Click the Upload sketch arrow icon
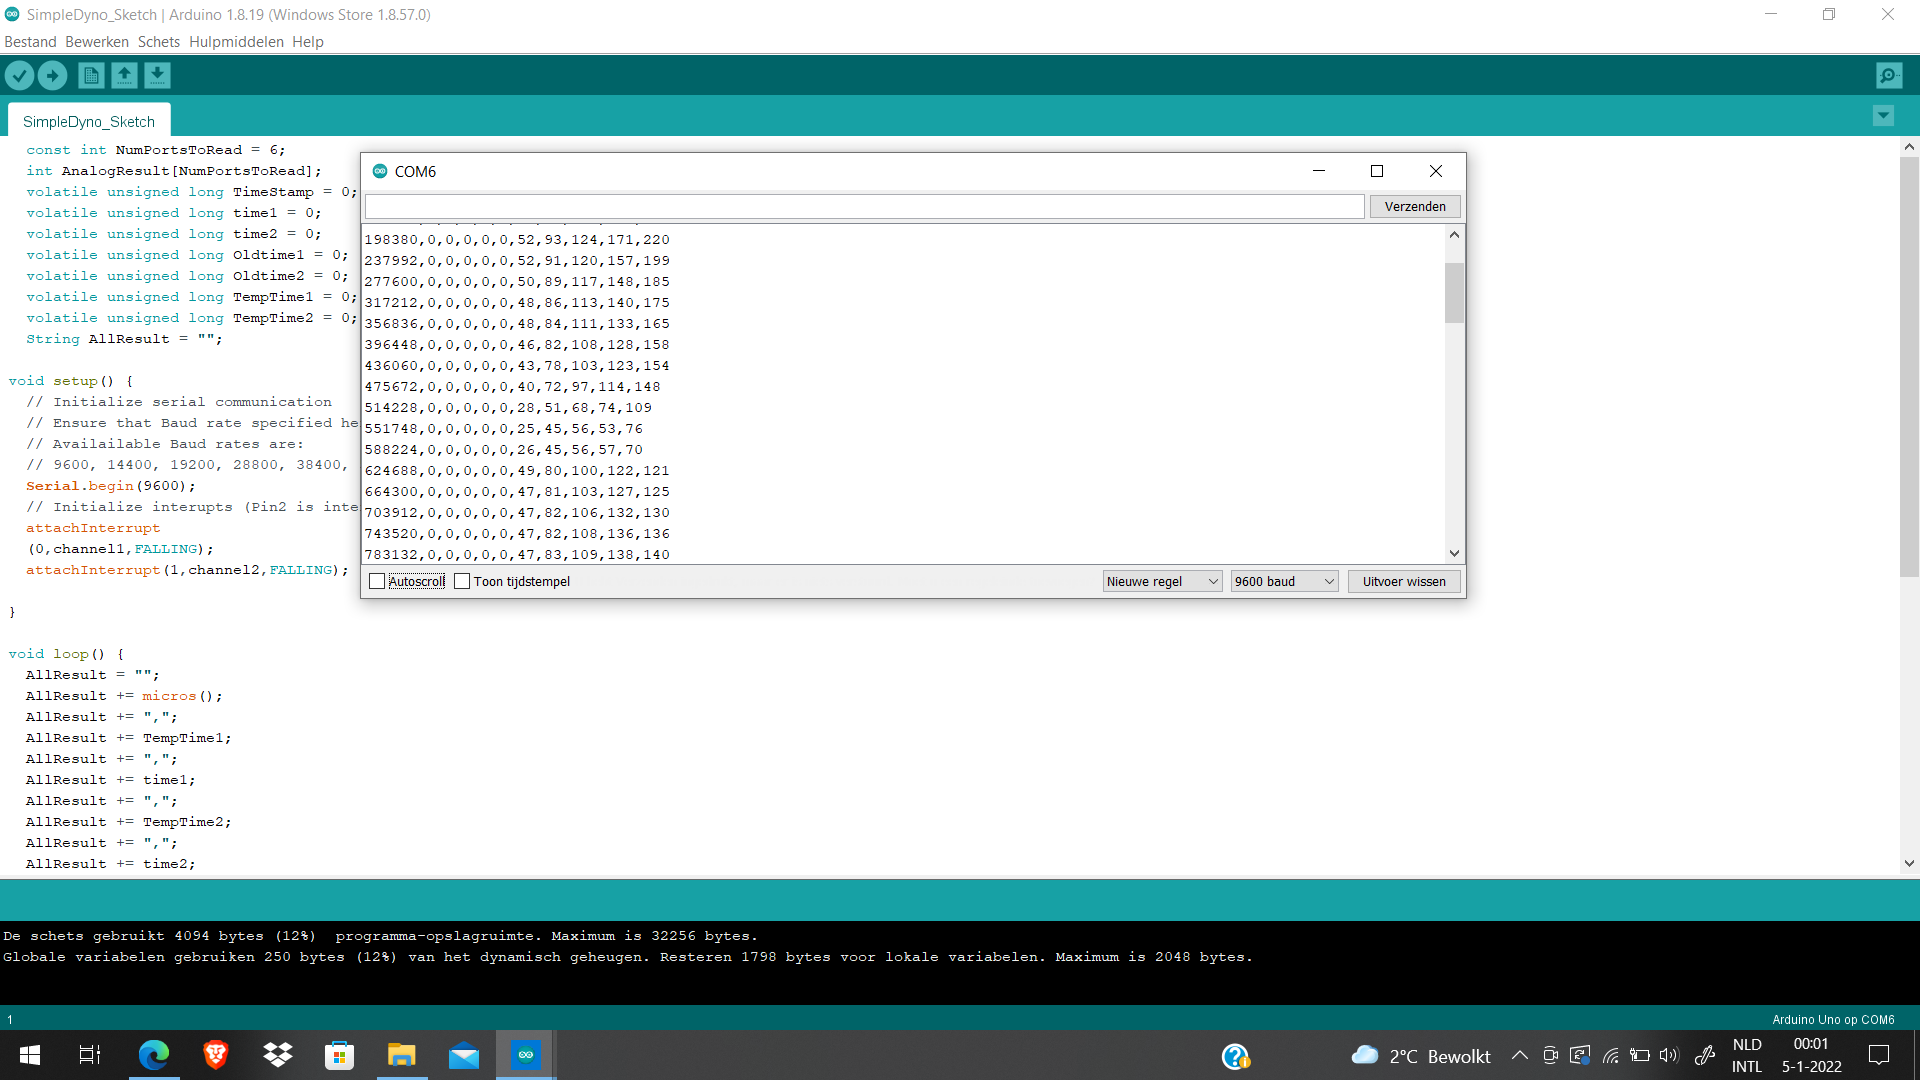Screen dimensions: 1920x1080 tap(52, 75)
